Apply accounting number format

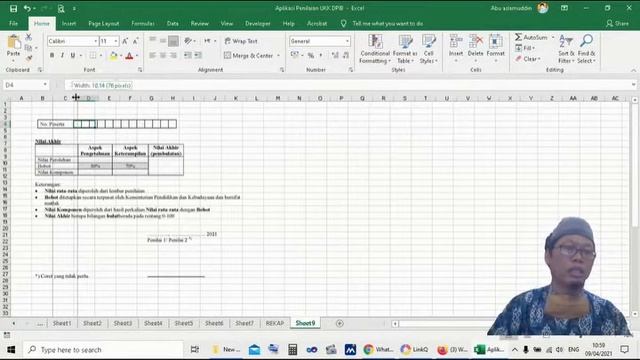[294, 55]
